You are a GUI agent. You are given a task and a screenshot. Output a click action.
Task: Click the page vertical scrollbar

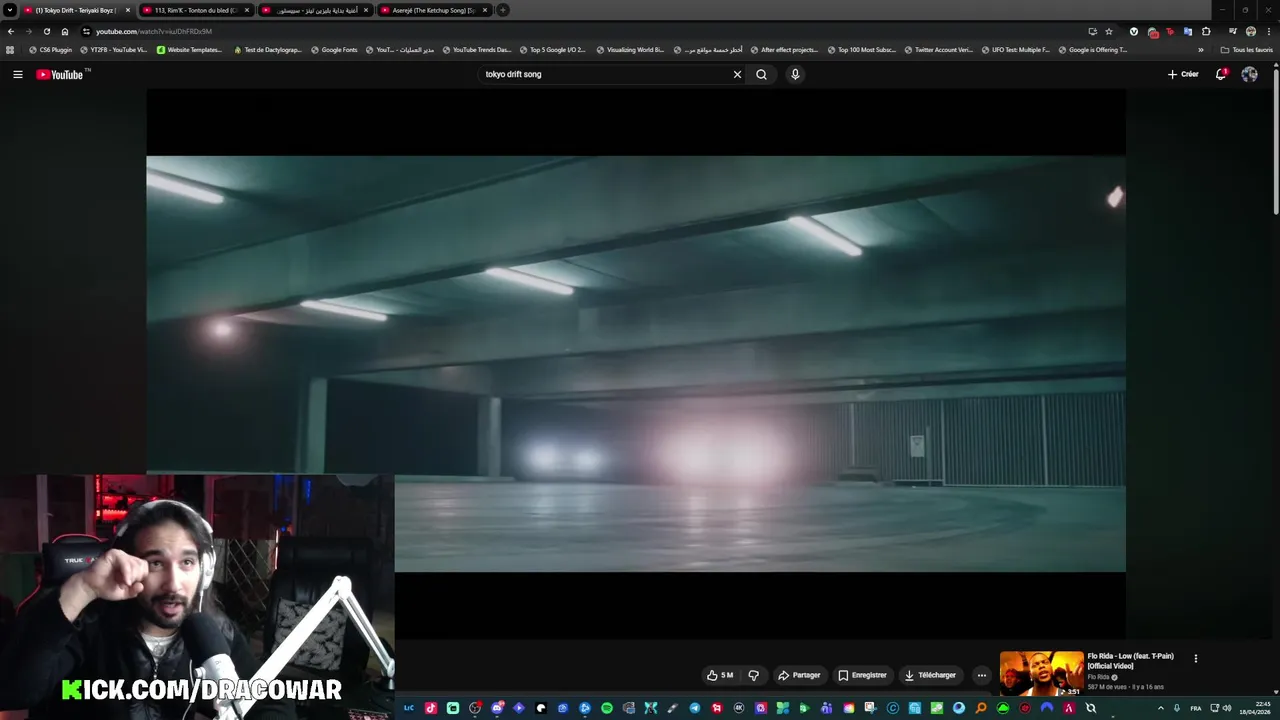(1276, 140)
